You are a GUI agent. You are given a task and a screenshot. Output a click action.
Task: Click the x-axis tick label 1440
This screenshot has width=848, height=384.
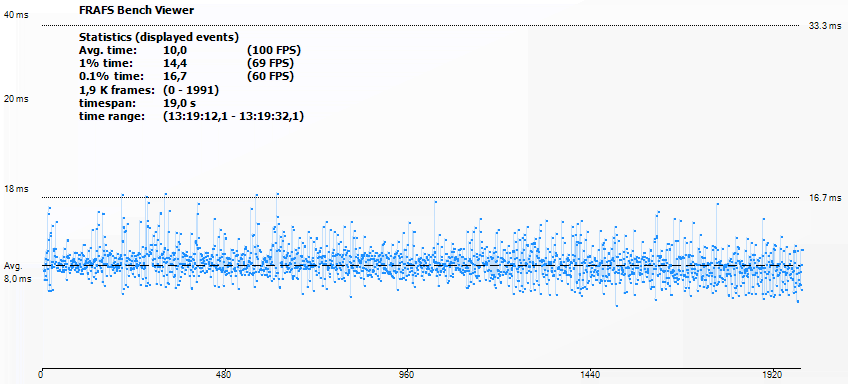point(589,375)
